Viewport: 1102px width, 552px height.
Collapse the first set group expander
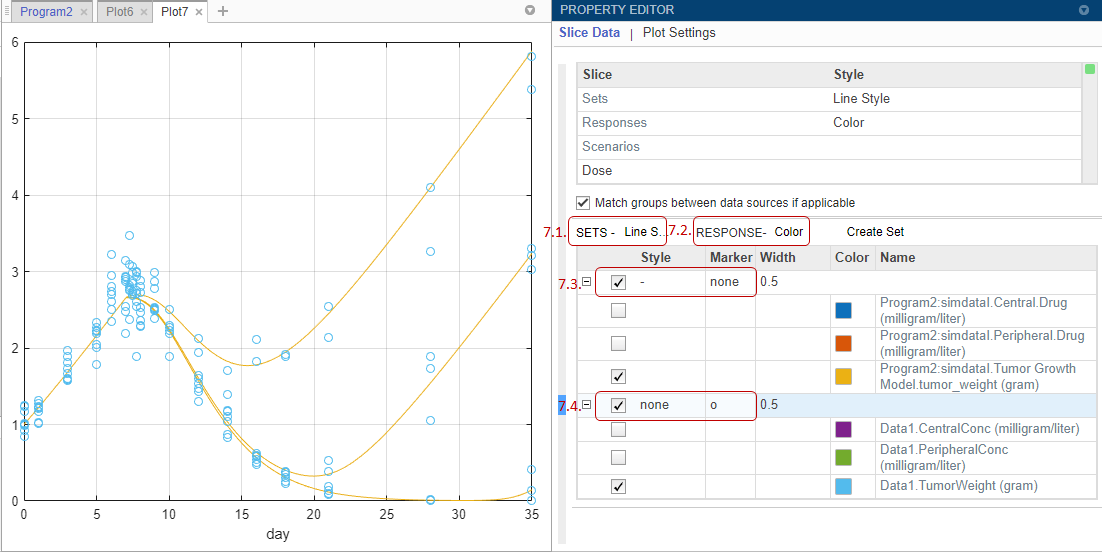click(587, 282)
